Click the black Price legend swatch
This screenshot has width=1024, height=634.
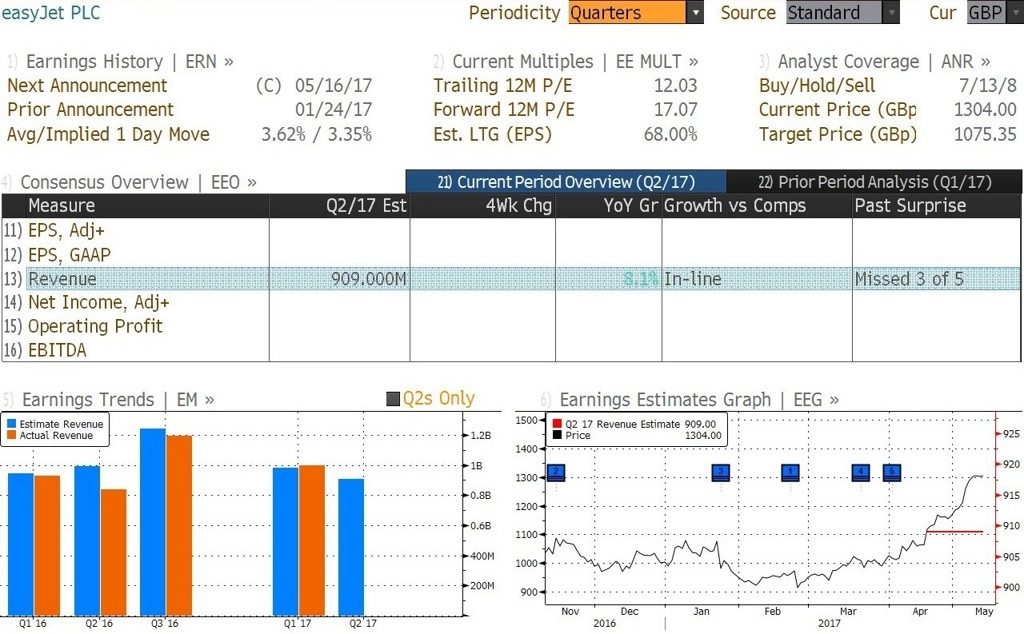557,436
